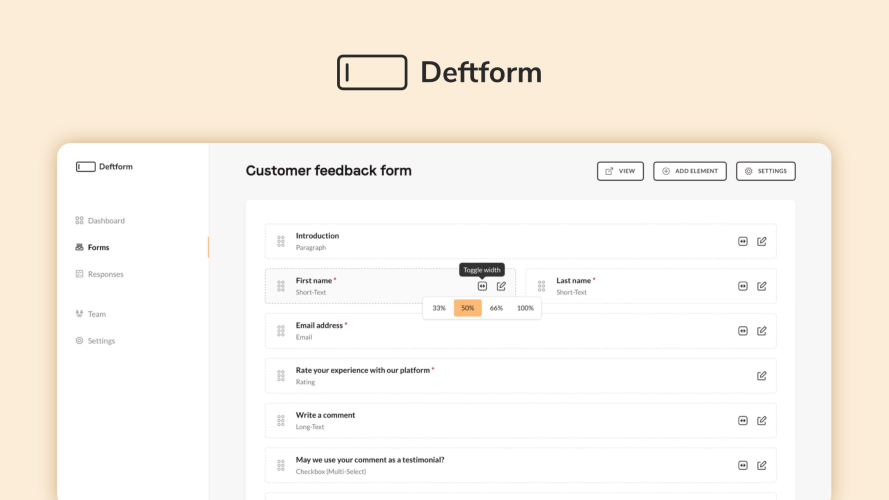Click the Write a comment drag handle
889x500 pixels.
coord(281,421)
